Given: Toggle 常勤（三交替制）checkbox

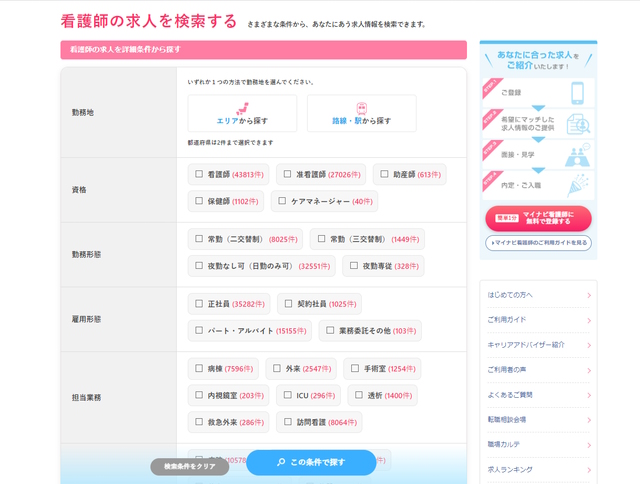Looking at the screenshot, I should pos(321,239).
